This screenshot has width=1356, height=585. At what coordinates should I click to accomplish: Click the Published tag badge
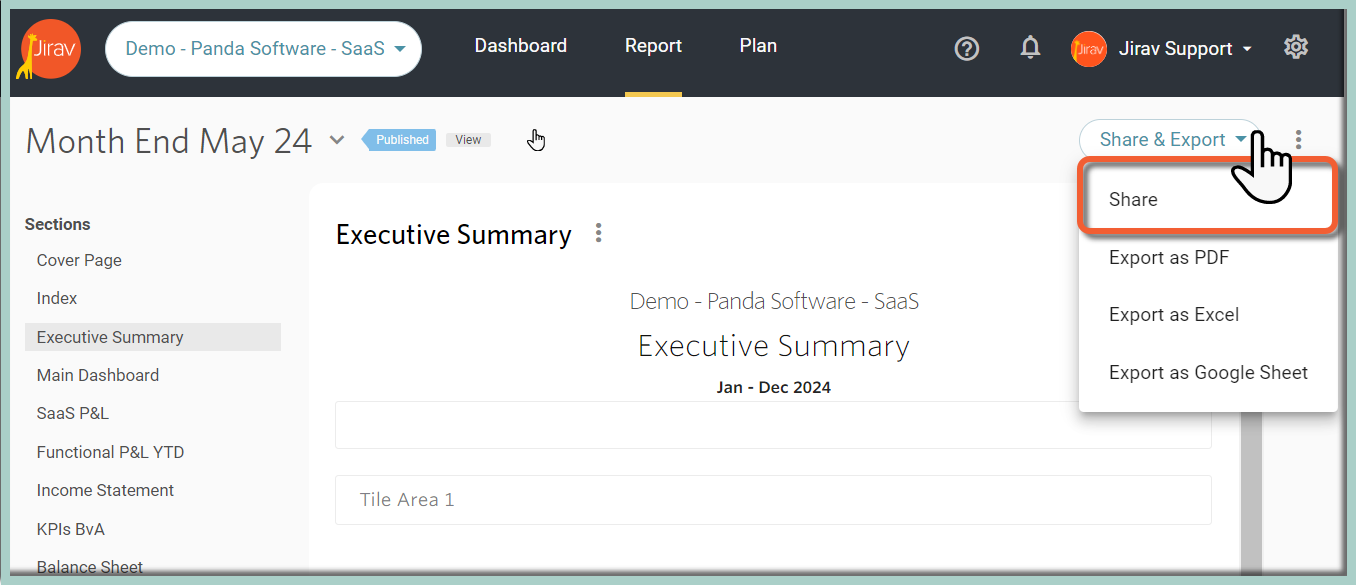(399, 140)
